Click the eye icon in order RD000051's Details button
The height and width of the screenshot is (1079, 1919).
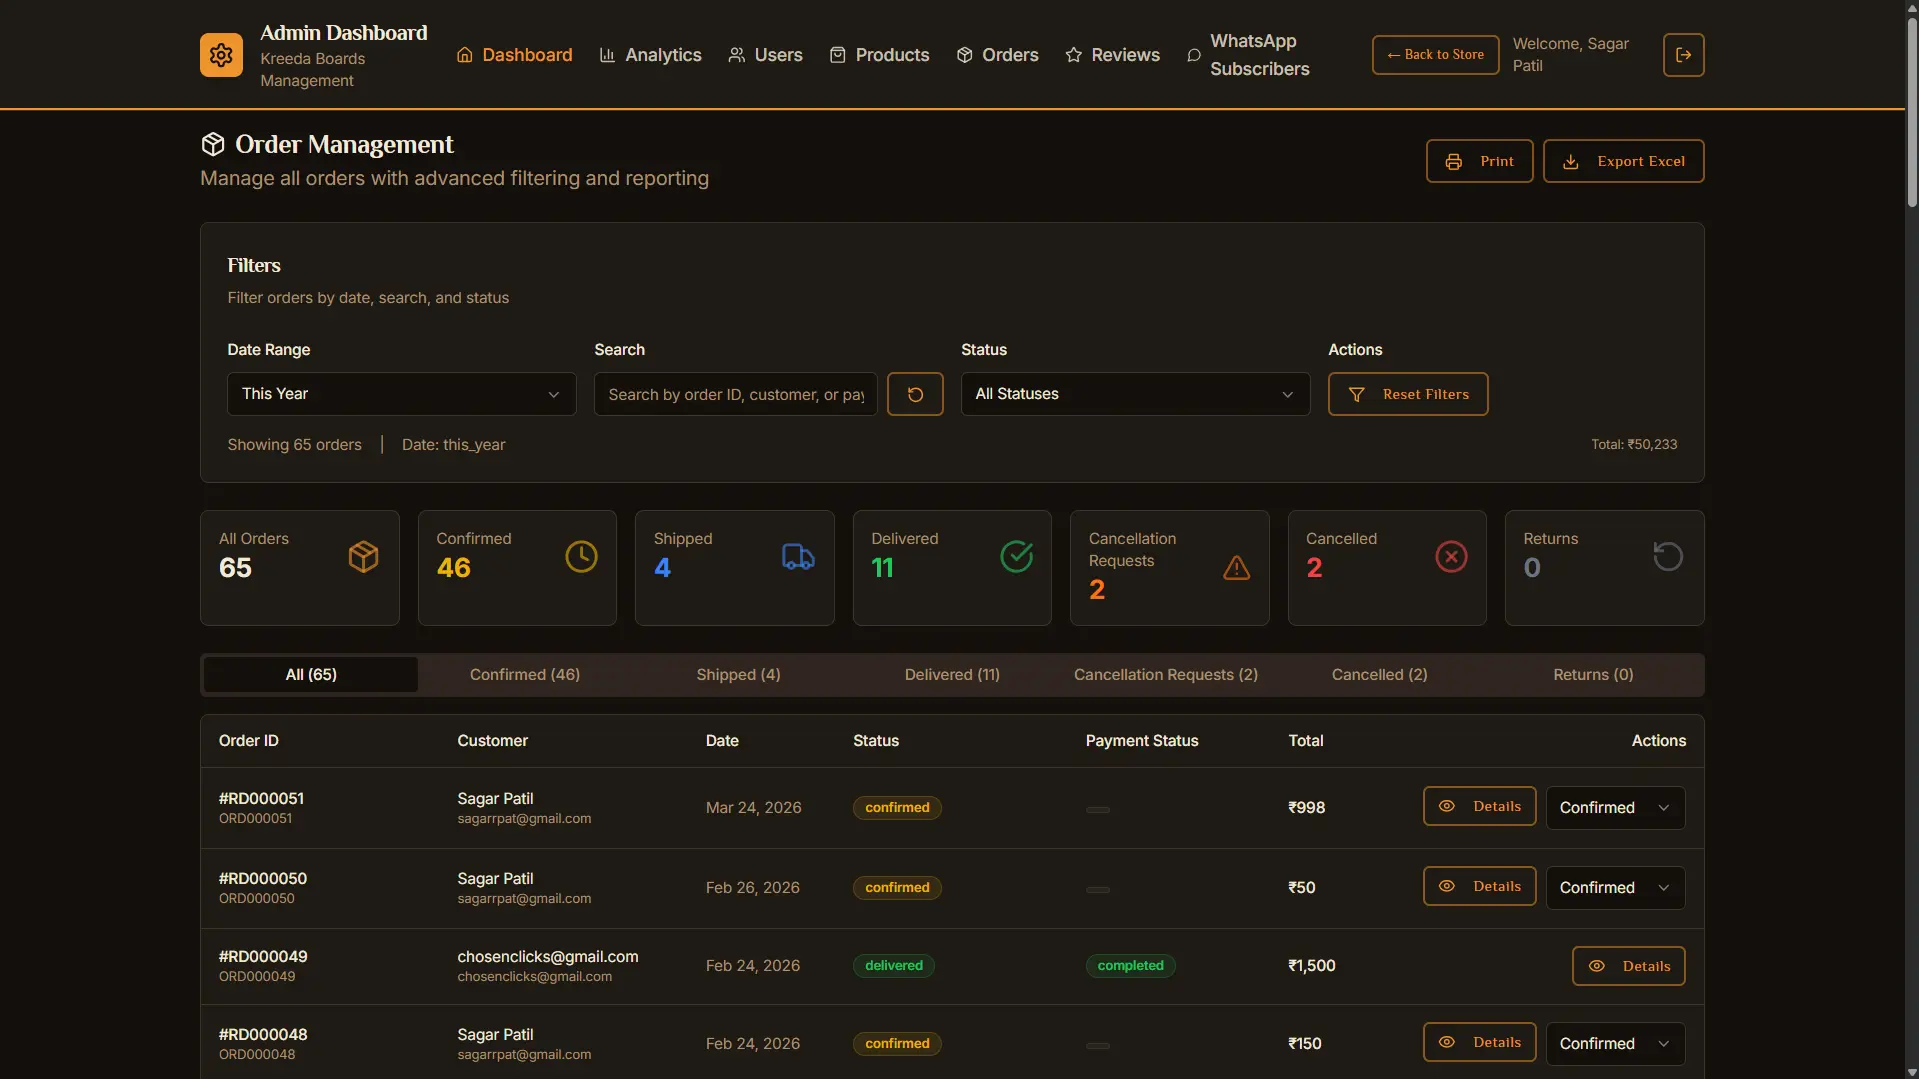coord(1447,806)
